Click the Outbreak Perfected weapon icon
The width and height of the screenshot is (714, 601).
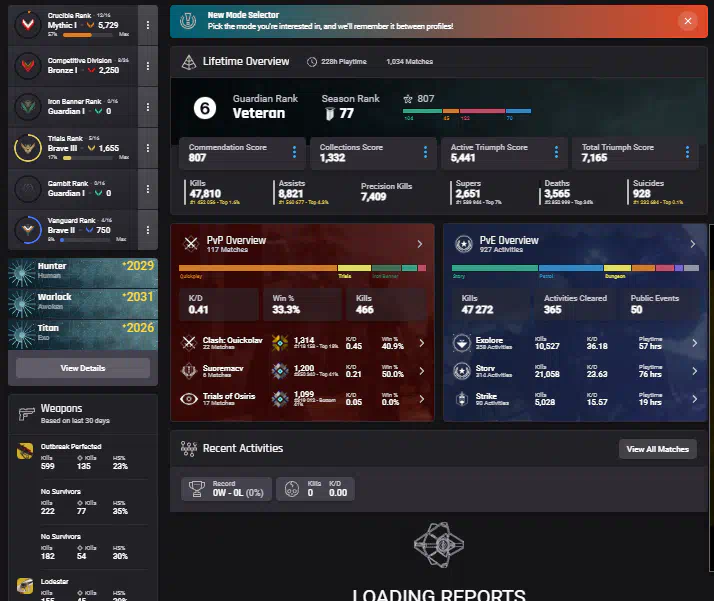click(x=25, y=451)
